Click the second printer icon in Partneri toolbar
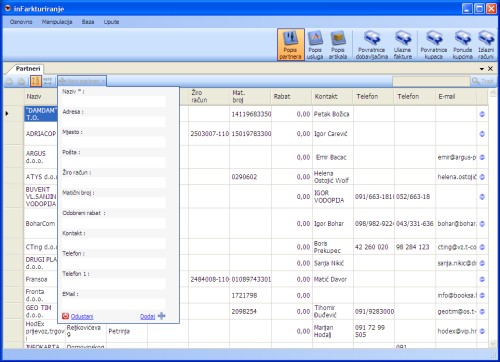 (x=21, y=81)
